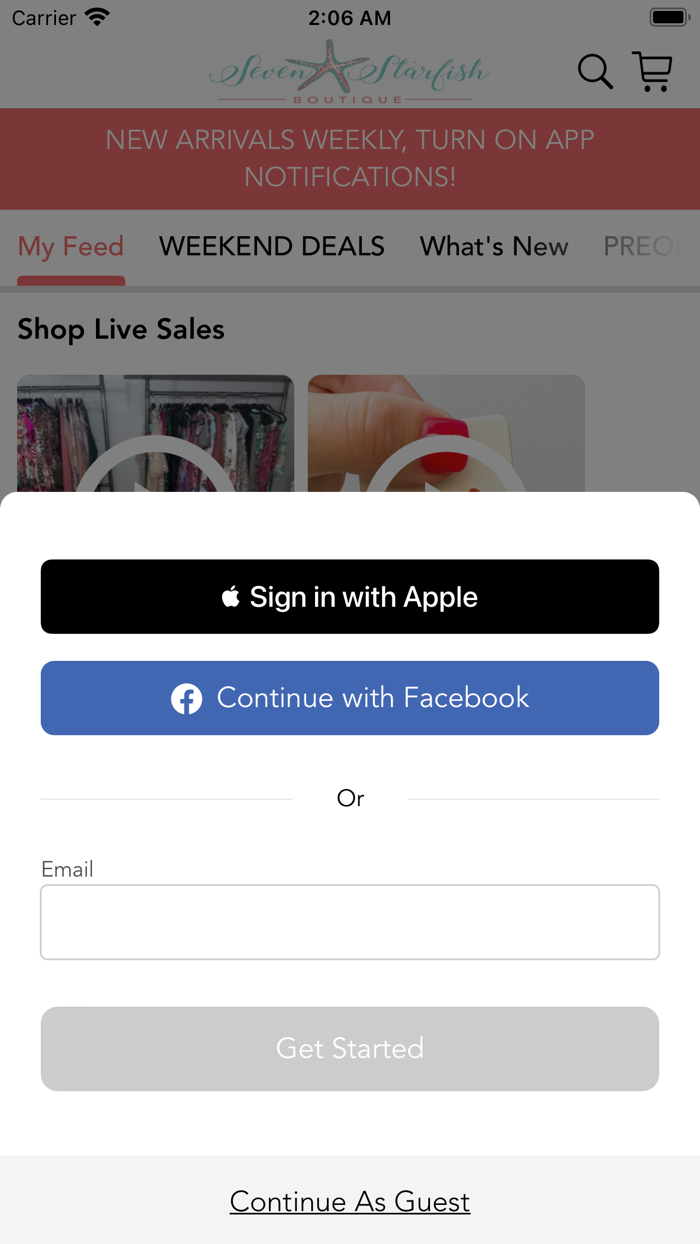Select the What's New tab

[x=494, y=247]
